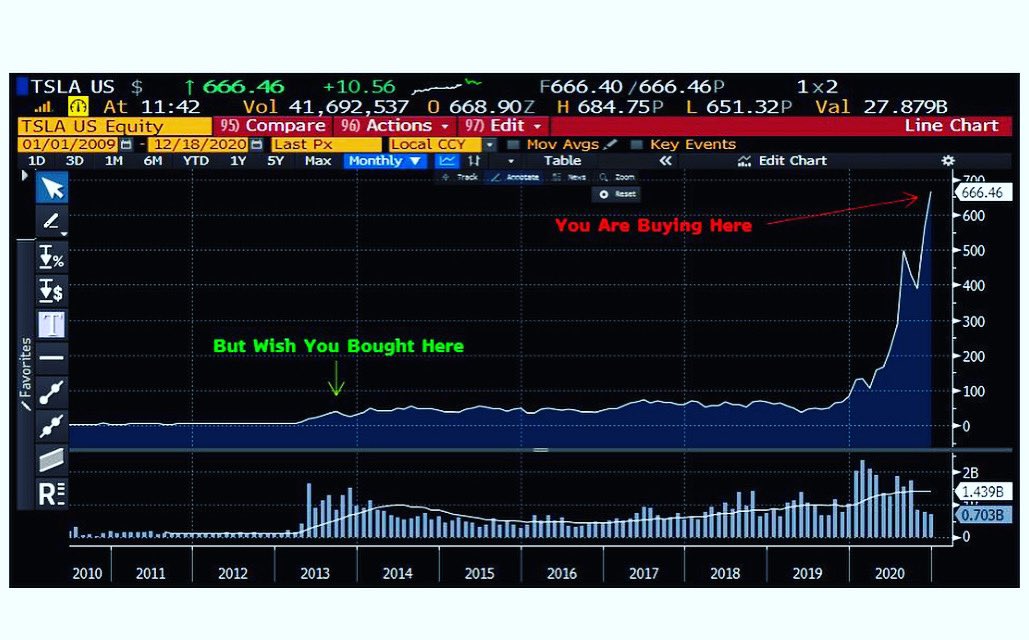Select the percent change measure tool
Screen dimensions: 1029x640
(x=51, y=257)
